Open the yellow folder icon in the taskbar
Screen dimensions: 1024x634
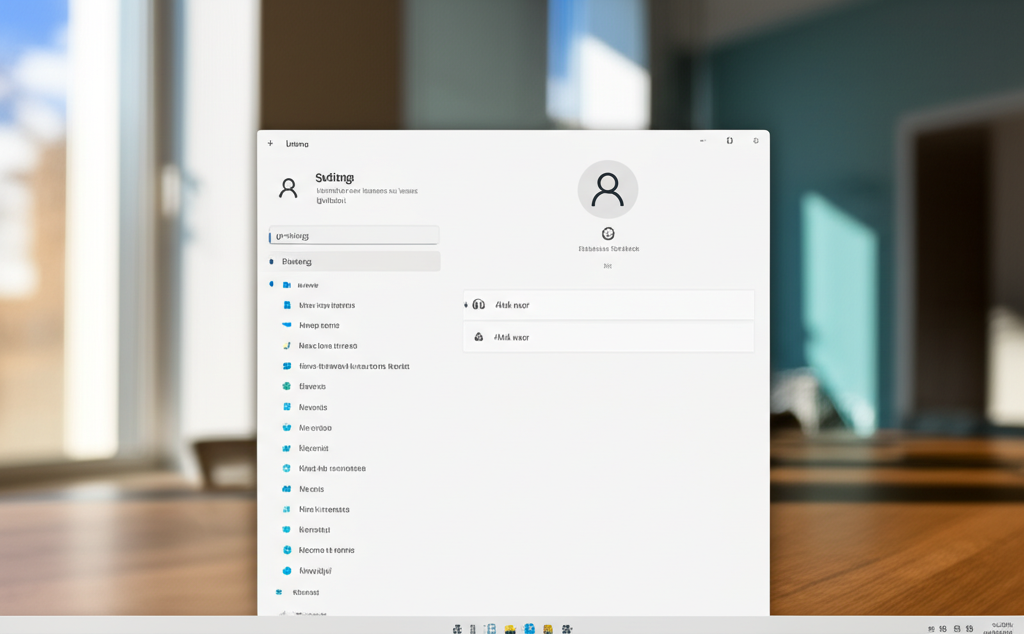(x=510, y=628)
